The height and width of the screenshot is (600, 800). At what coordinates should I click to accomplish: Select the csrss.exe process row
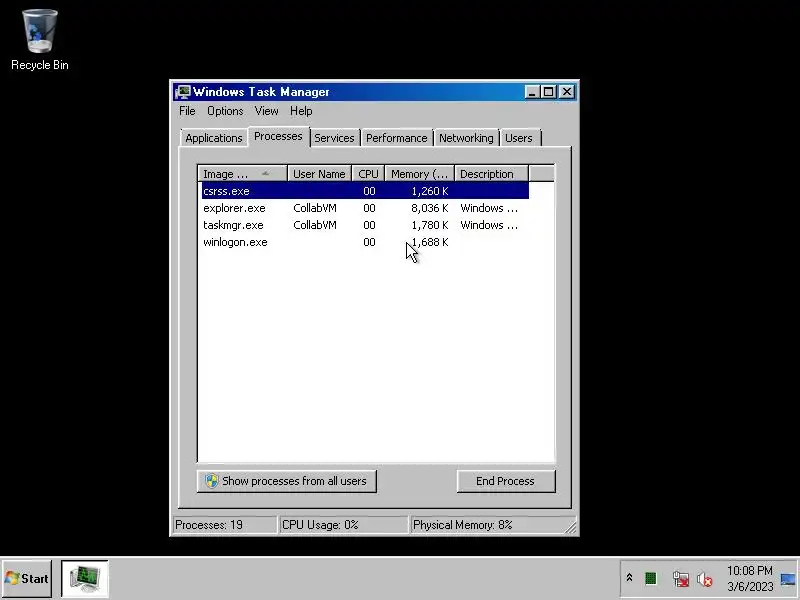point(365,191)
